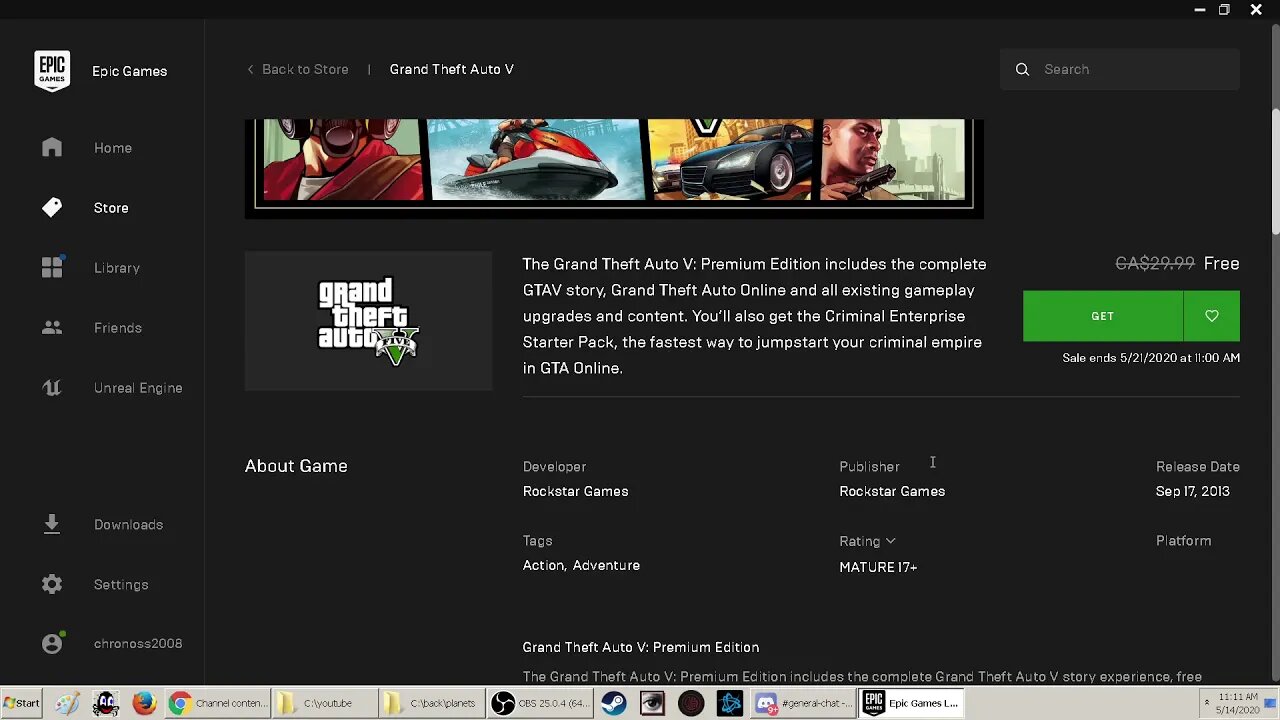Select the black sports car thumbnail

pyautogui.click(x=731, y=160)
